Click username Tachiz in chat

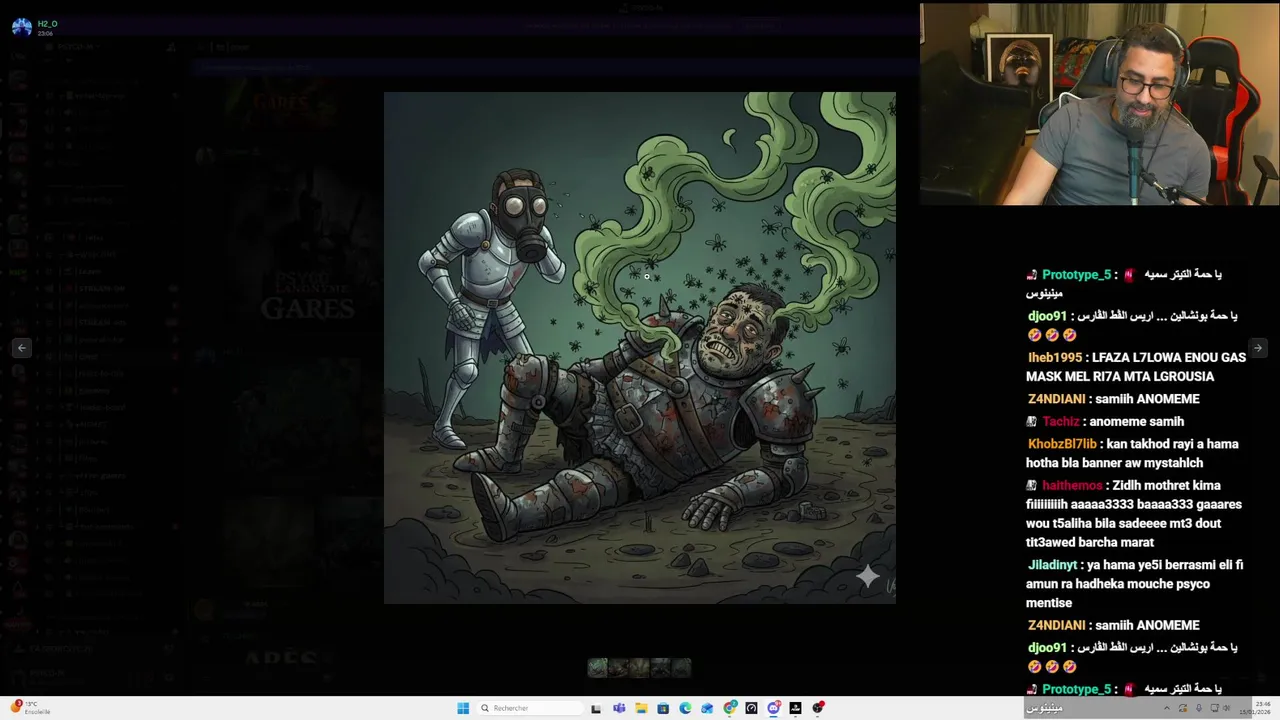(1062, 421)
